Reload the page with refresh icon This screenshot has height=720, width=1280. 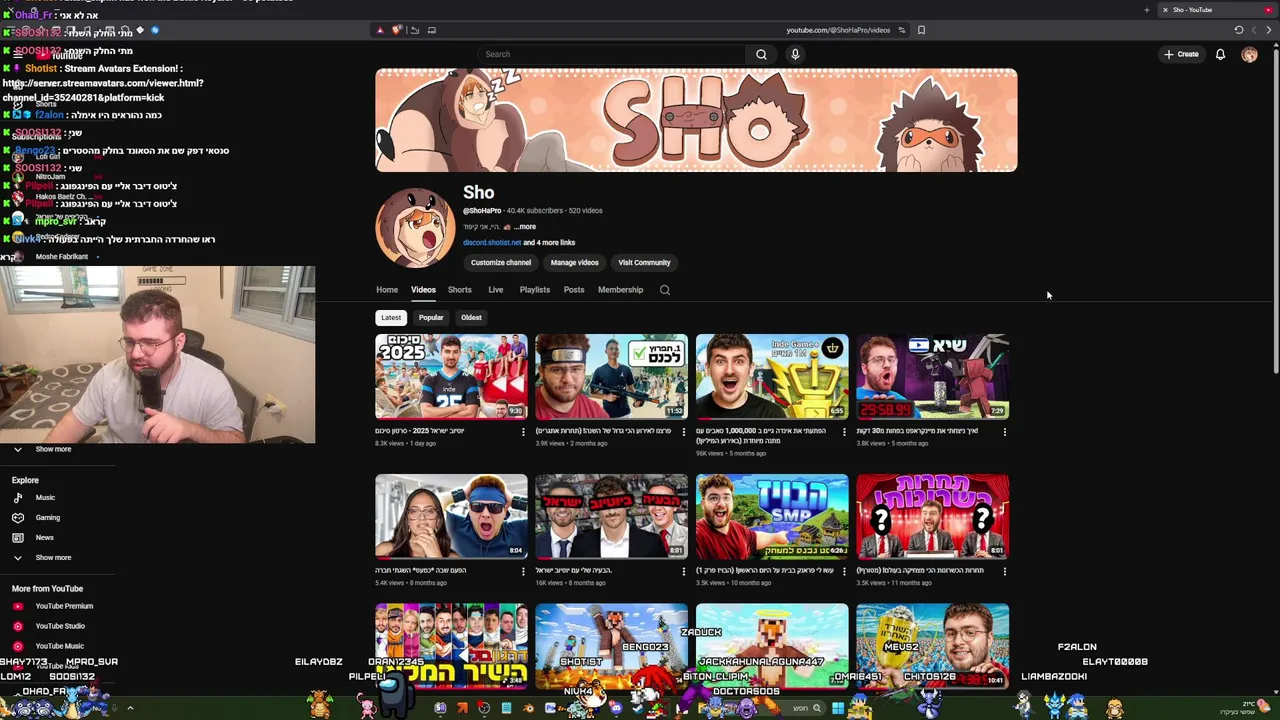point(1238,30)
